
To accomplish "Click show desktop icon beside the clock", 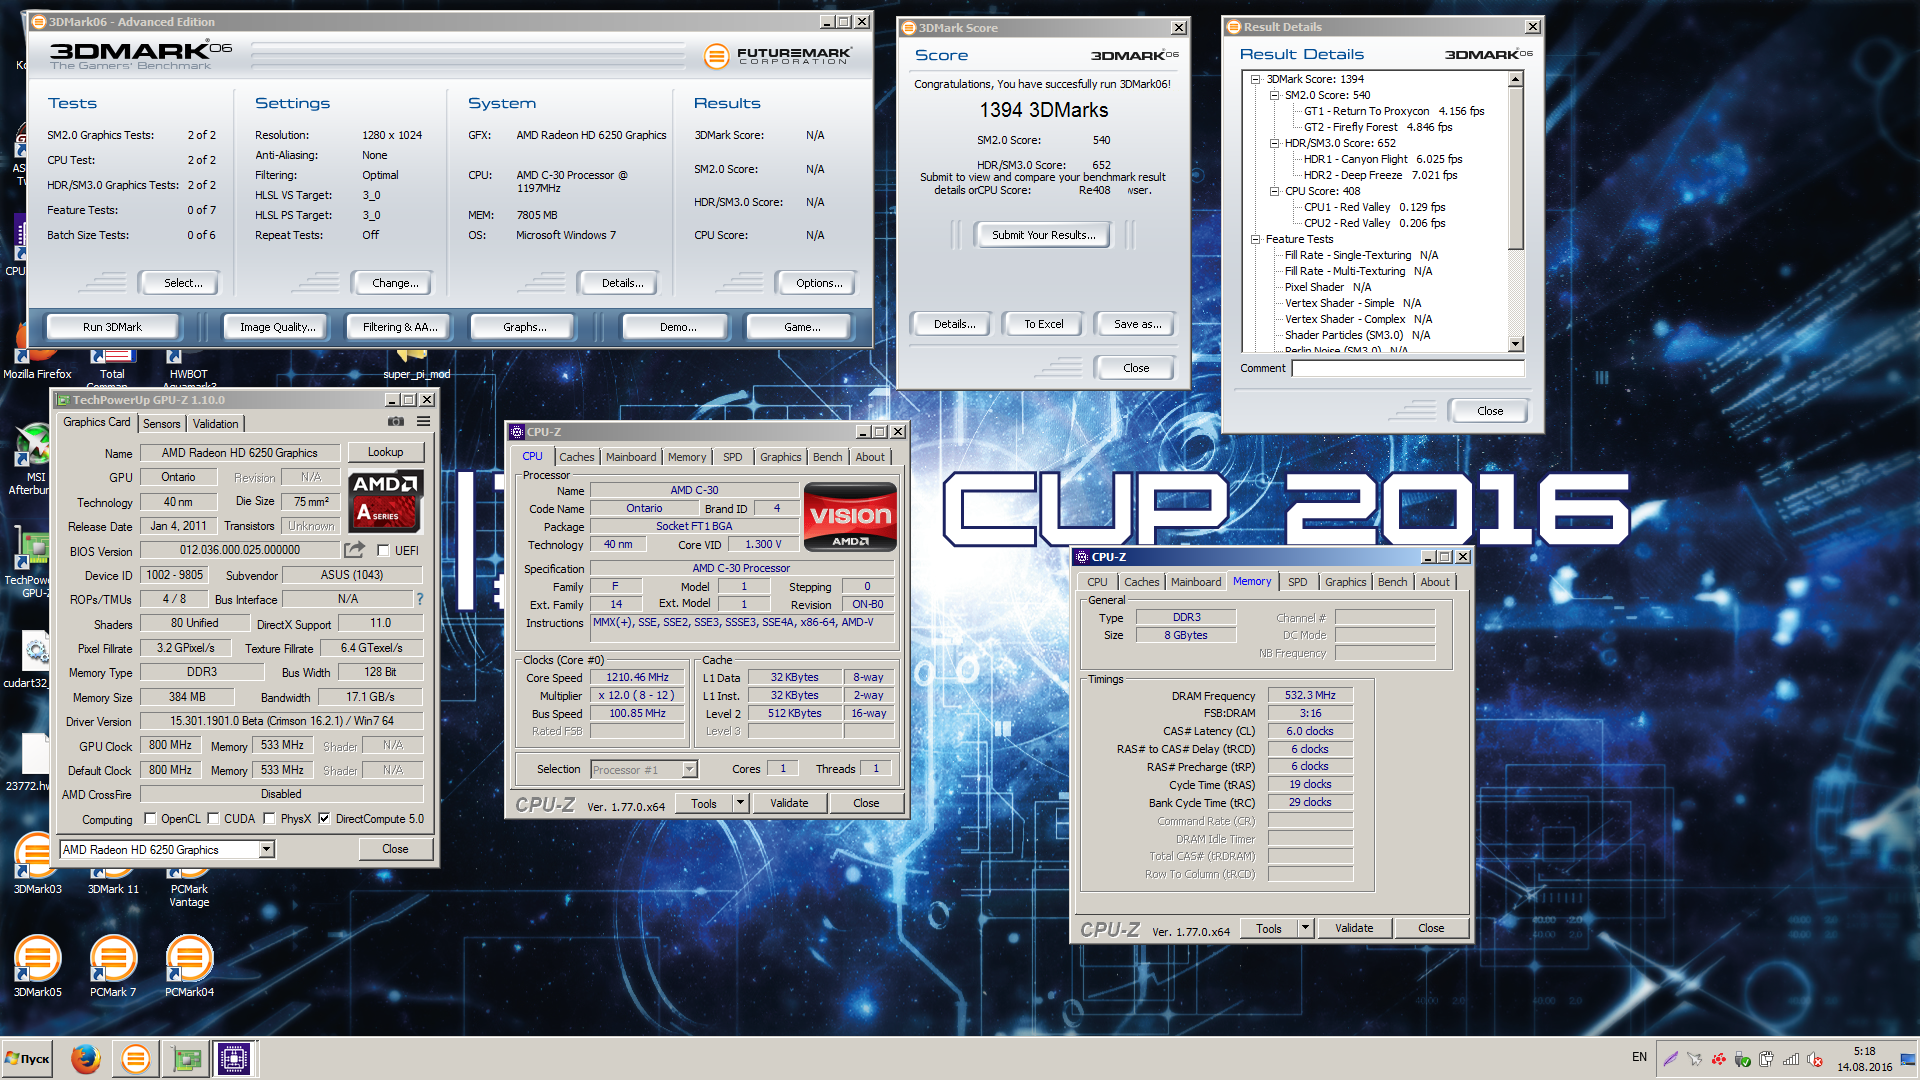I will (x=1908, y=1059).
